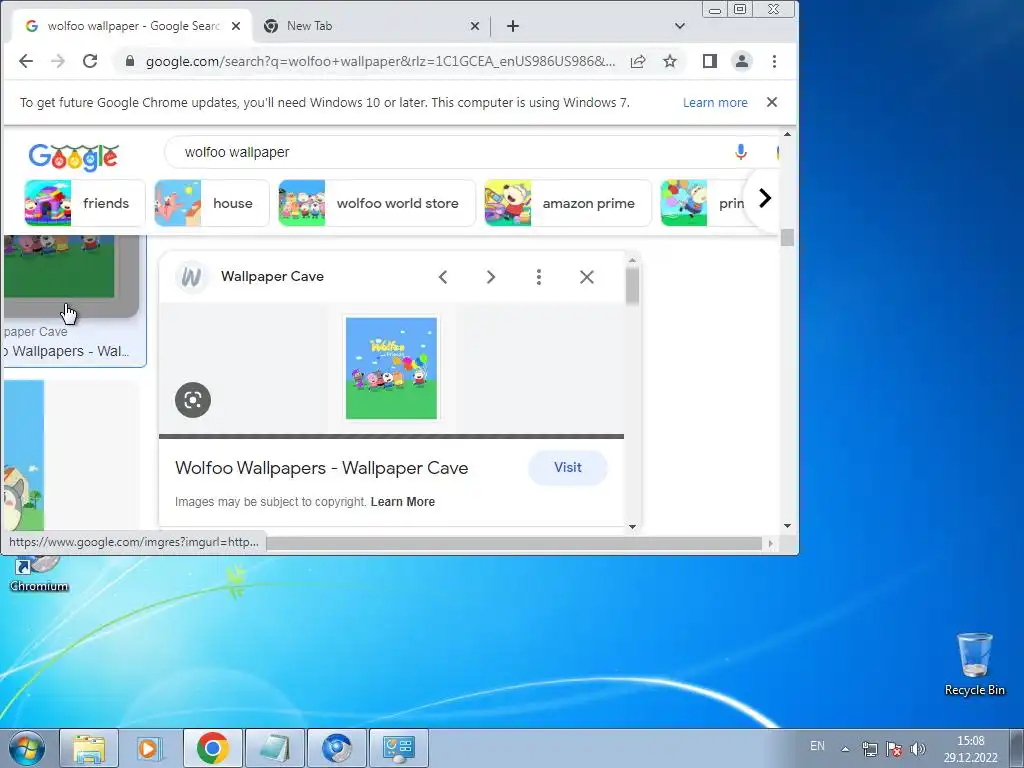Select the Recycle Bin desktop icon
Image resolution: width=1024 pixels, height=768 pixels.
[974, 664]
